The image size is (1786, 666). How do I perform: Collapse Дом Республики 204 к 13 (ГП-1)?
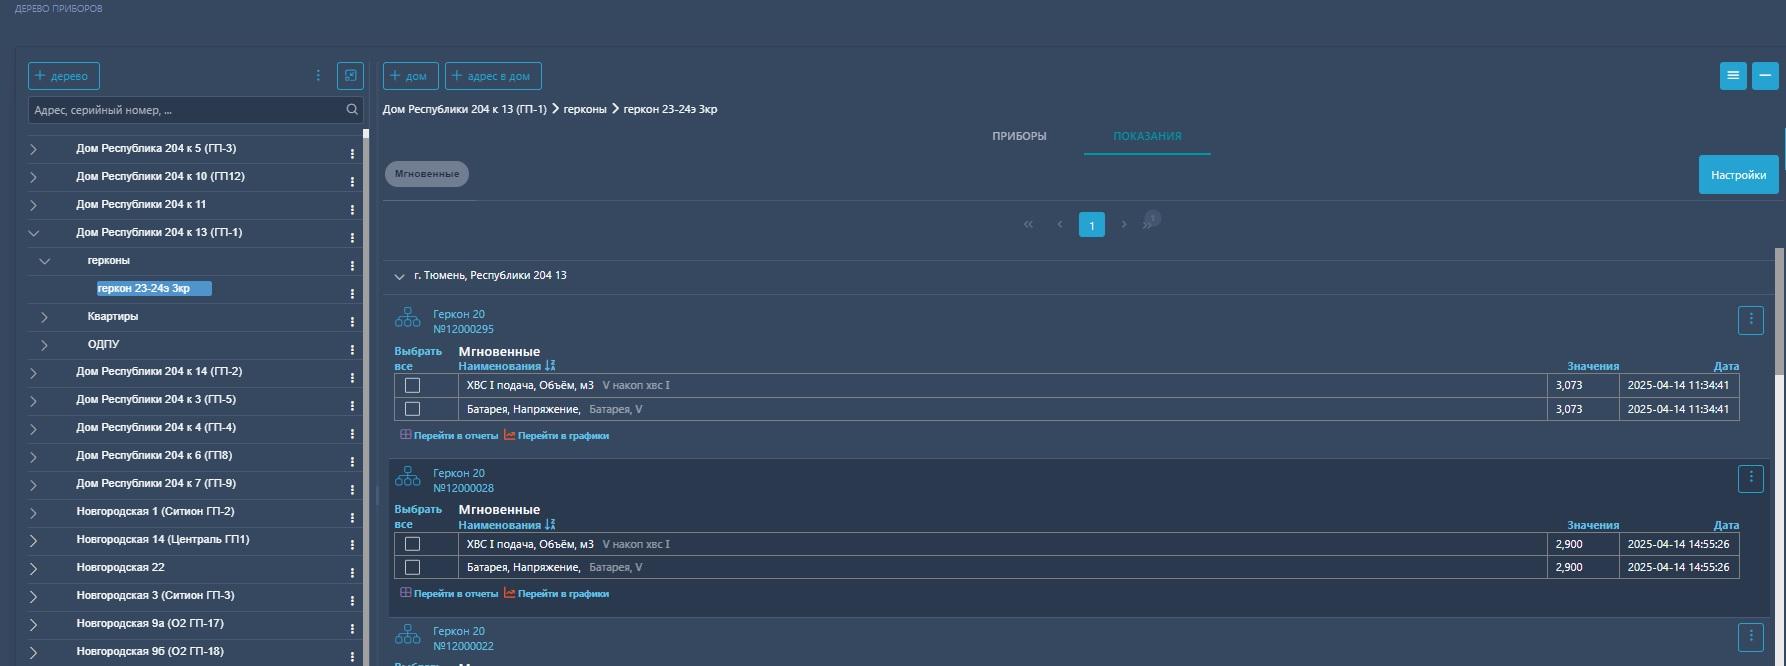[34, 233]
